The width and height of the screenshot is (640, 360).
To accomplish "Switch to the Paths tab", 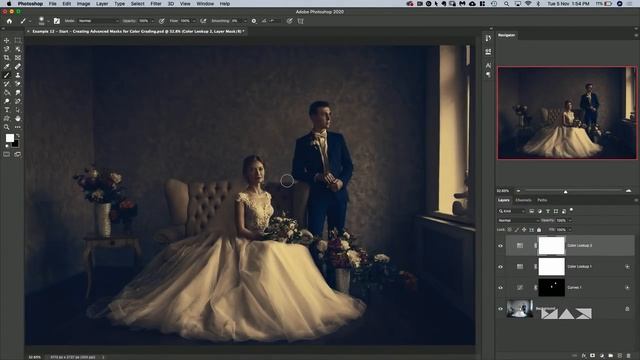I will coord(542,200).
